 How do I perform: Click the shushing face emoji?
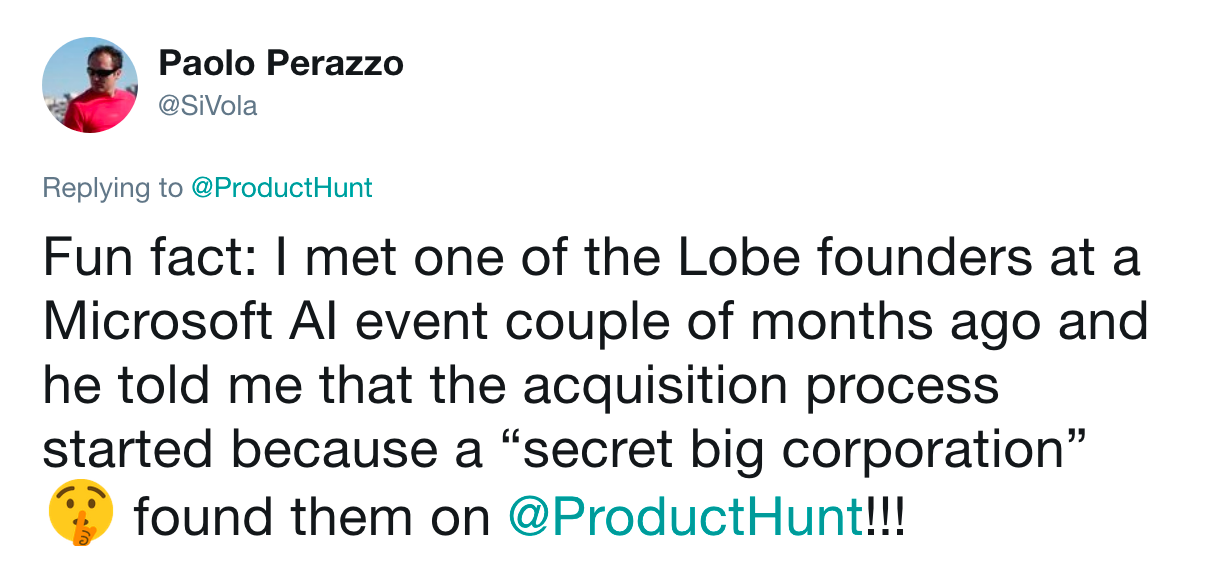80,517
